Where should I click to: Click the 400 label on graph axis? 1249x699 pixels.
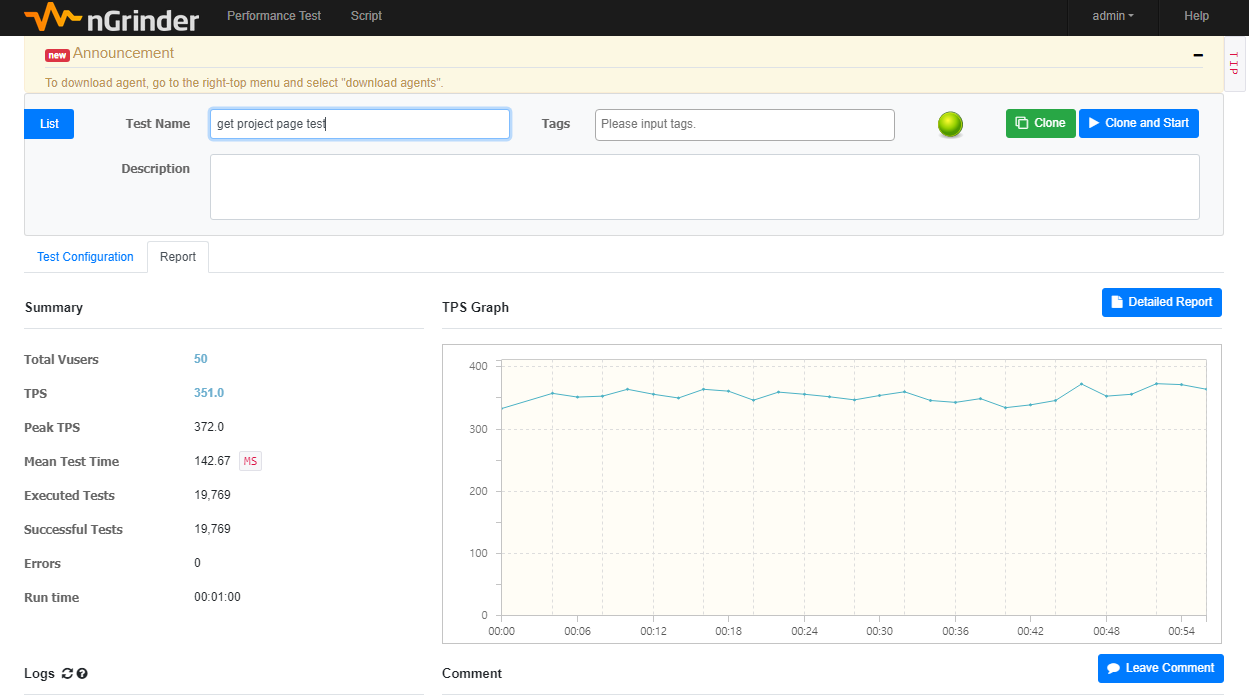477,367
